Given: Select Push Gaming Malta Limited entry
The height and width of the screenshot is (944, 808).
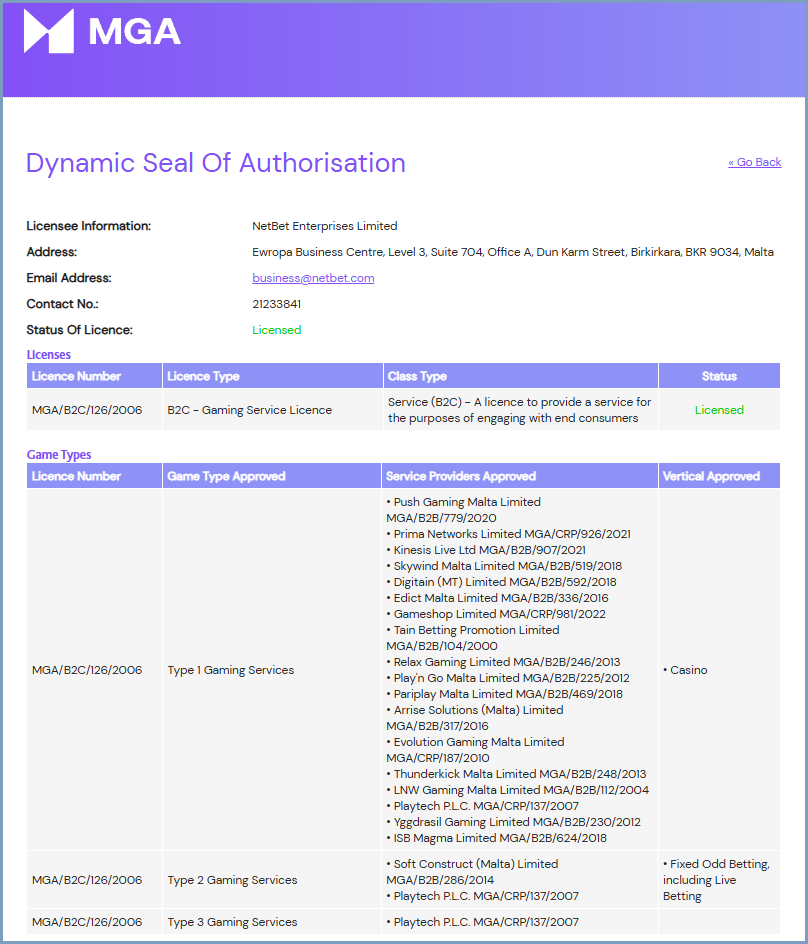Looking at the screenshot, I should (464, 509).
